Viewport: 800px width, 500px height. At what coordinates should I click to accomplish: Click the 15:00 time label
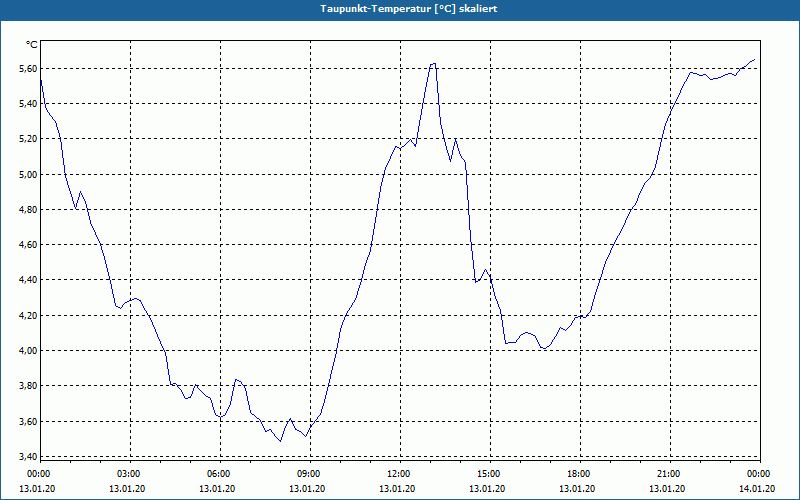(x=488, y=474)
